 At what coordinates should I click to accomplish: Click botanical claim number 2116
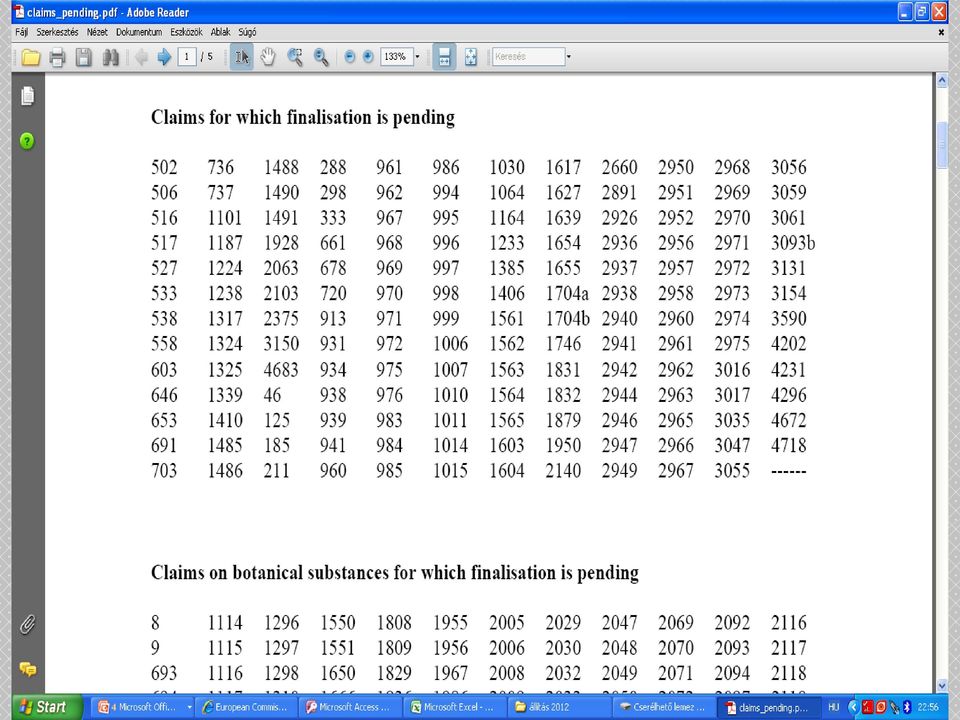pos(788,622)
